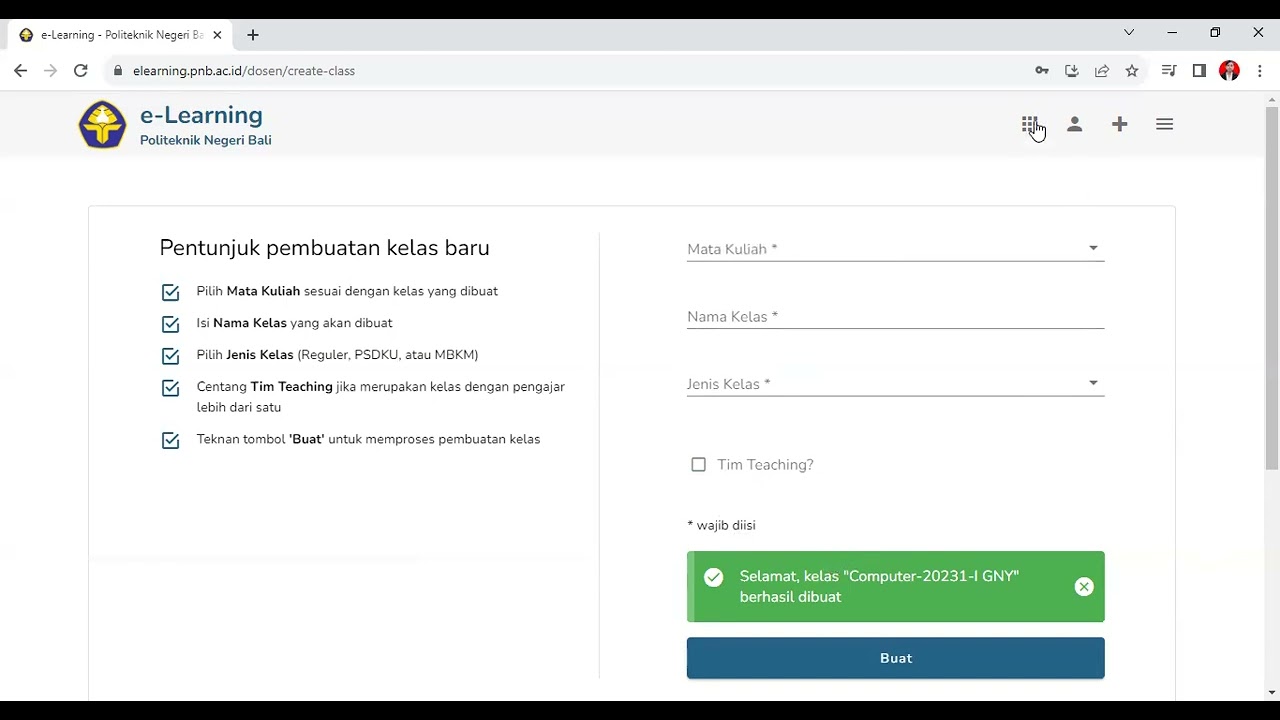Click the browser share page icon
The image size is (1280, 720).
click(x=1102, y=71)
